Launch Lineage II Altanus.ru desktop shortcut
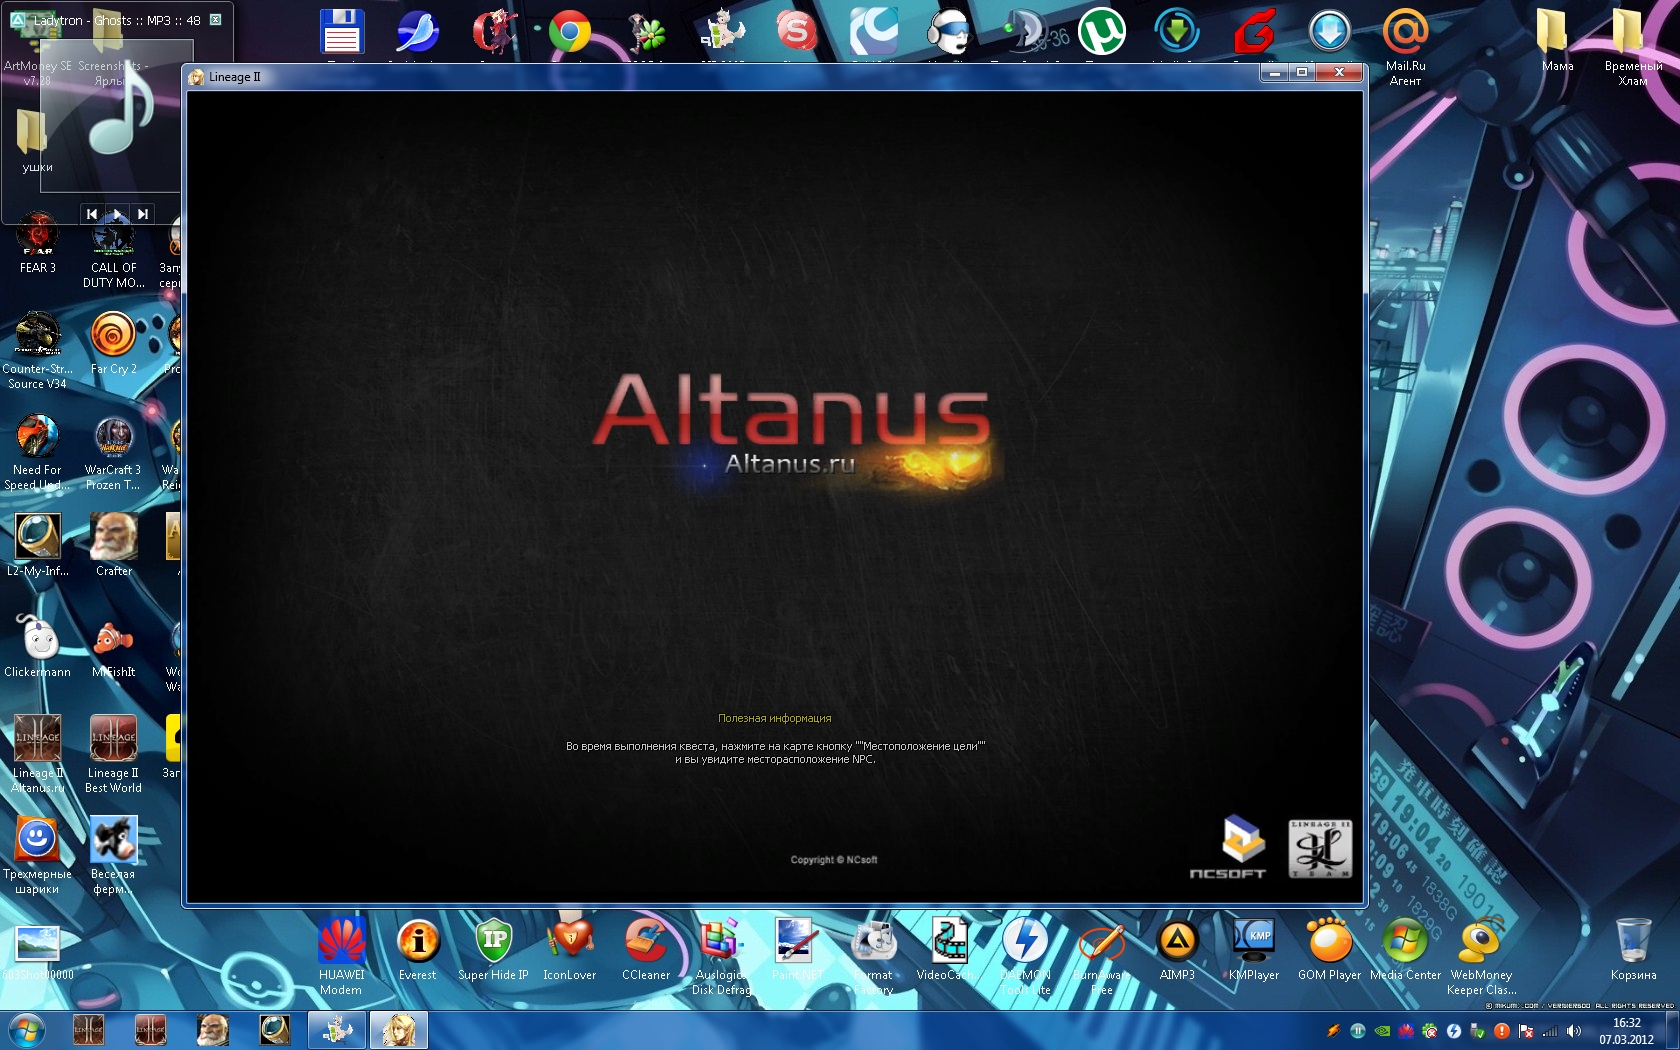1680x1050 pixels. click(37, 755)
